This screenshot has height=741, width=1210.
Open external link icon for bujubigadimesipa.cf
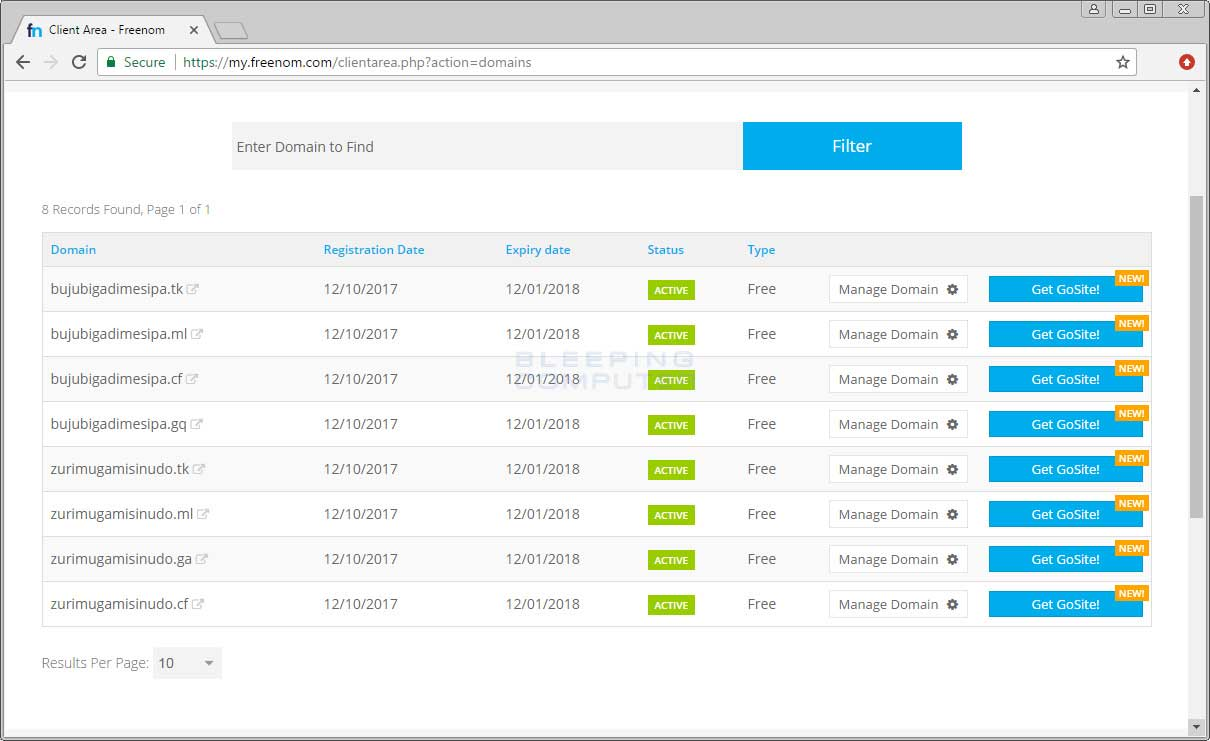coord(192,379)
